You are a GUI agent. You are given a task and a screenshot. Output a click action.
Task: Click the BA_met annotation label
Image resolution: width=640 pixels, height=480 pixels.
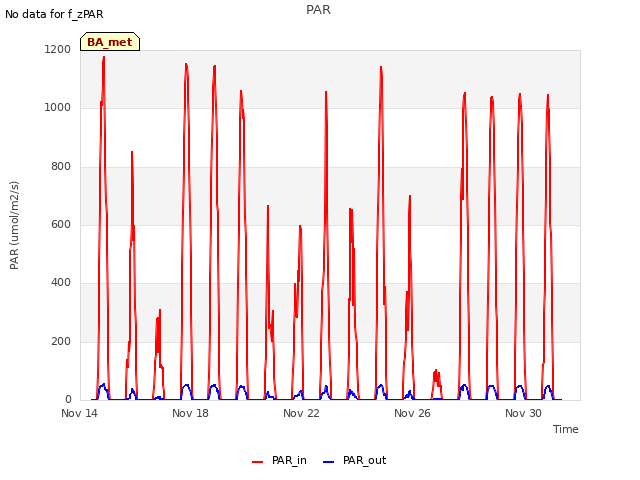coord(110,42)
